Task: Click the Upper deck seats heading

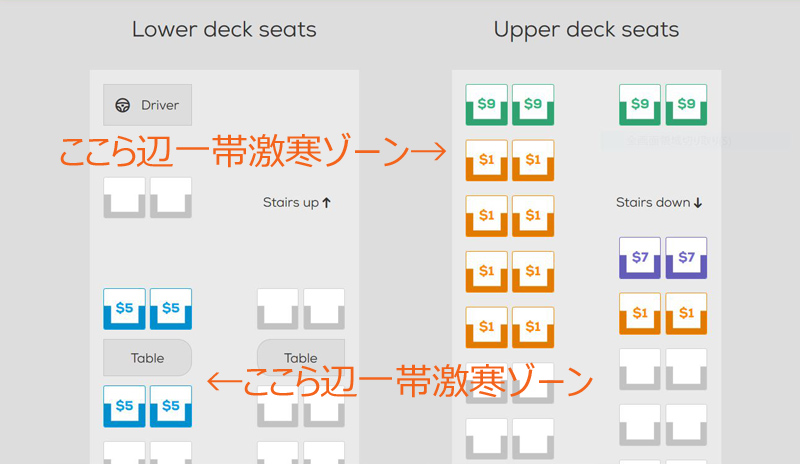Action: [586, 30]
